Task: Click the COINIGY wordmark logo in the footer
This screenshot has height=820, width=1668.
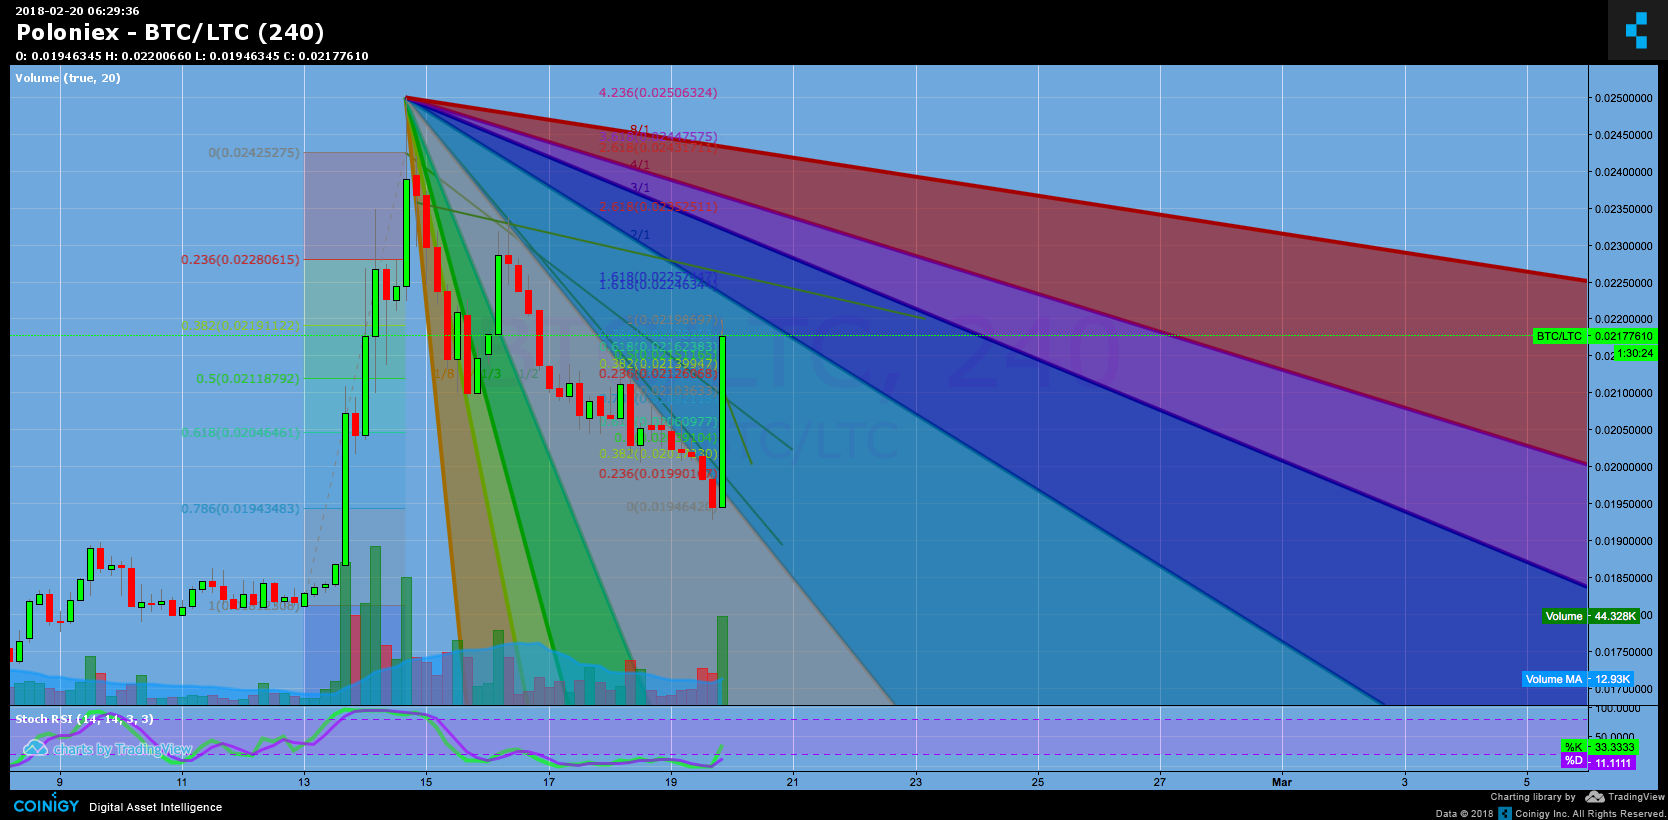Action: click(x=46, y=806)
